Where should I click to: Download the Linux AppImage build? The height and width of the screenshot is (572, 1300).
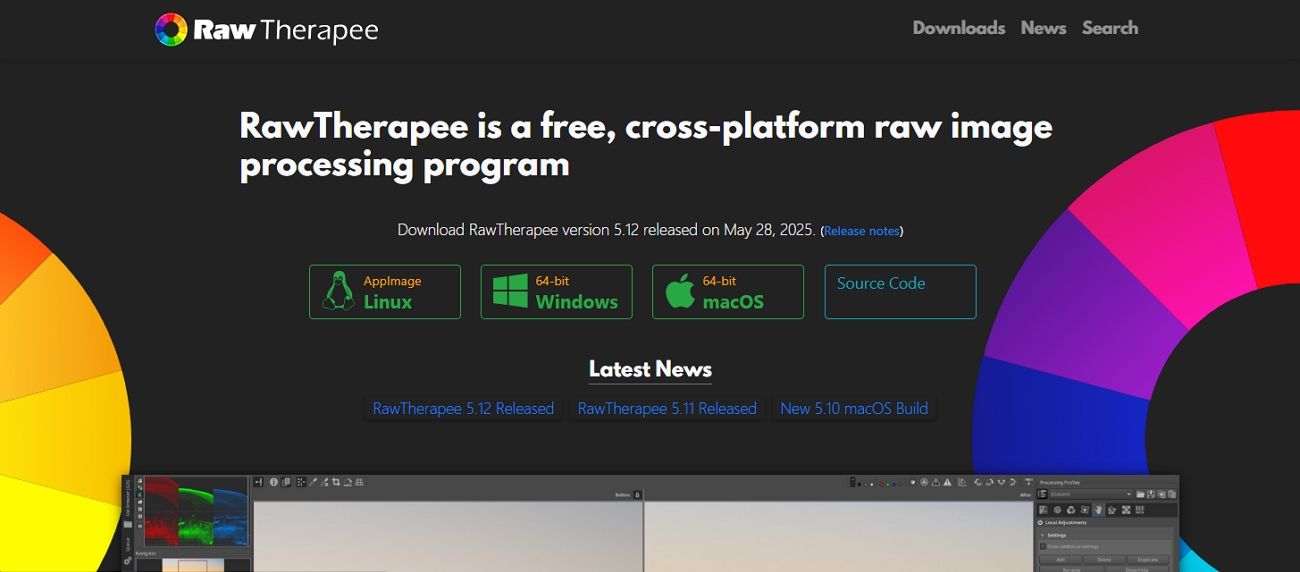[x=385, y=292]
